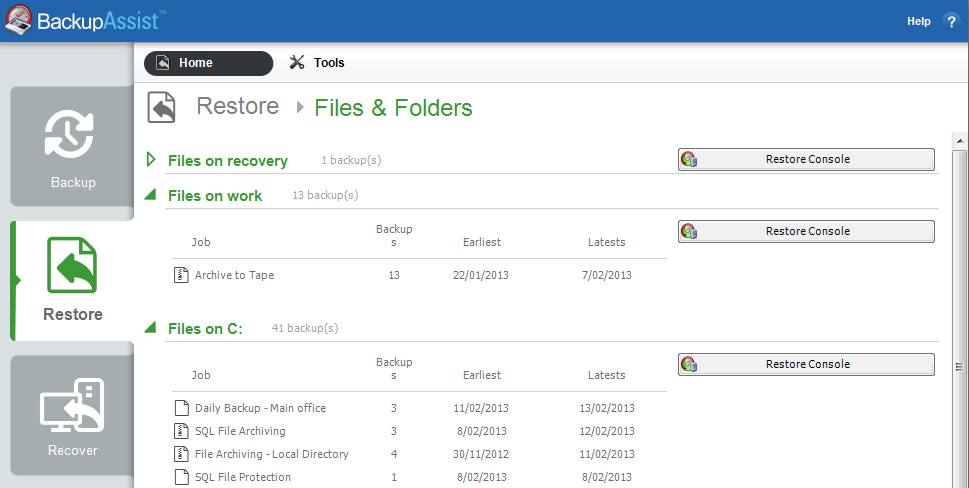Click the BackupAssist logo icon

click(18, 21)
